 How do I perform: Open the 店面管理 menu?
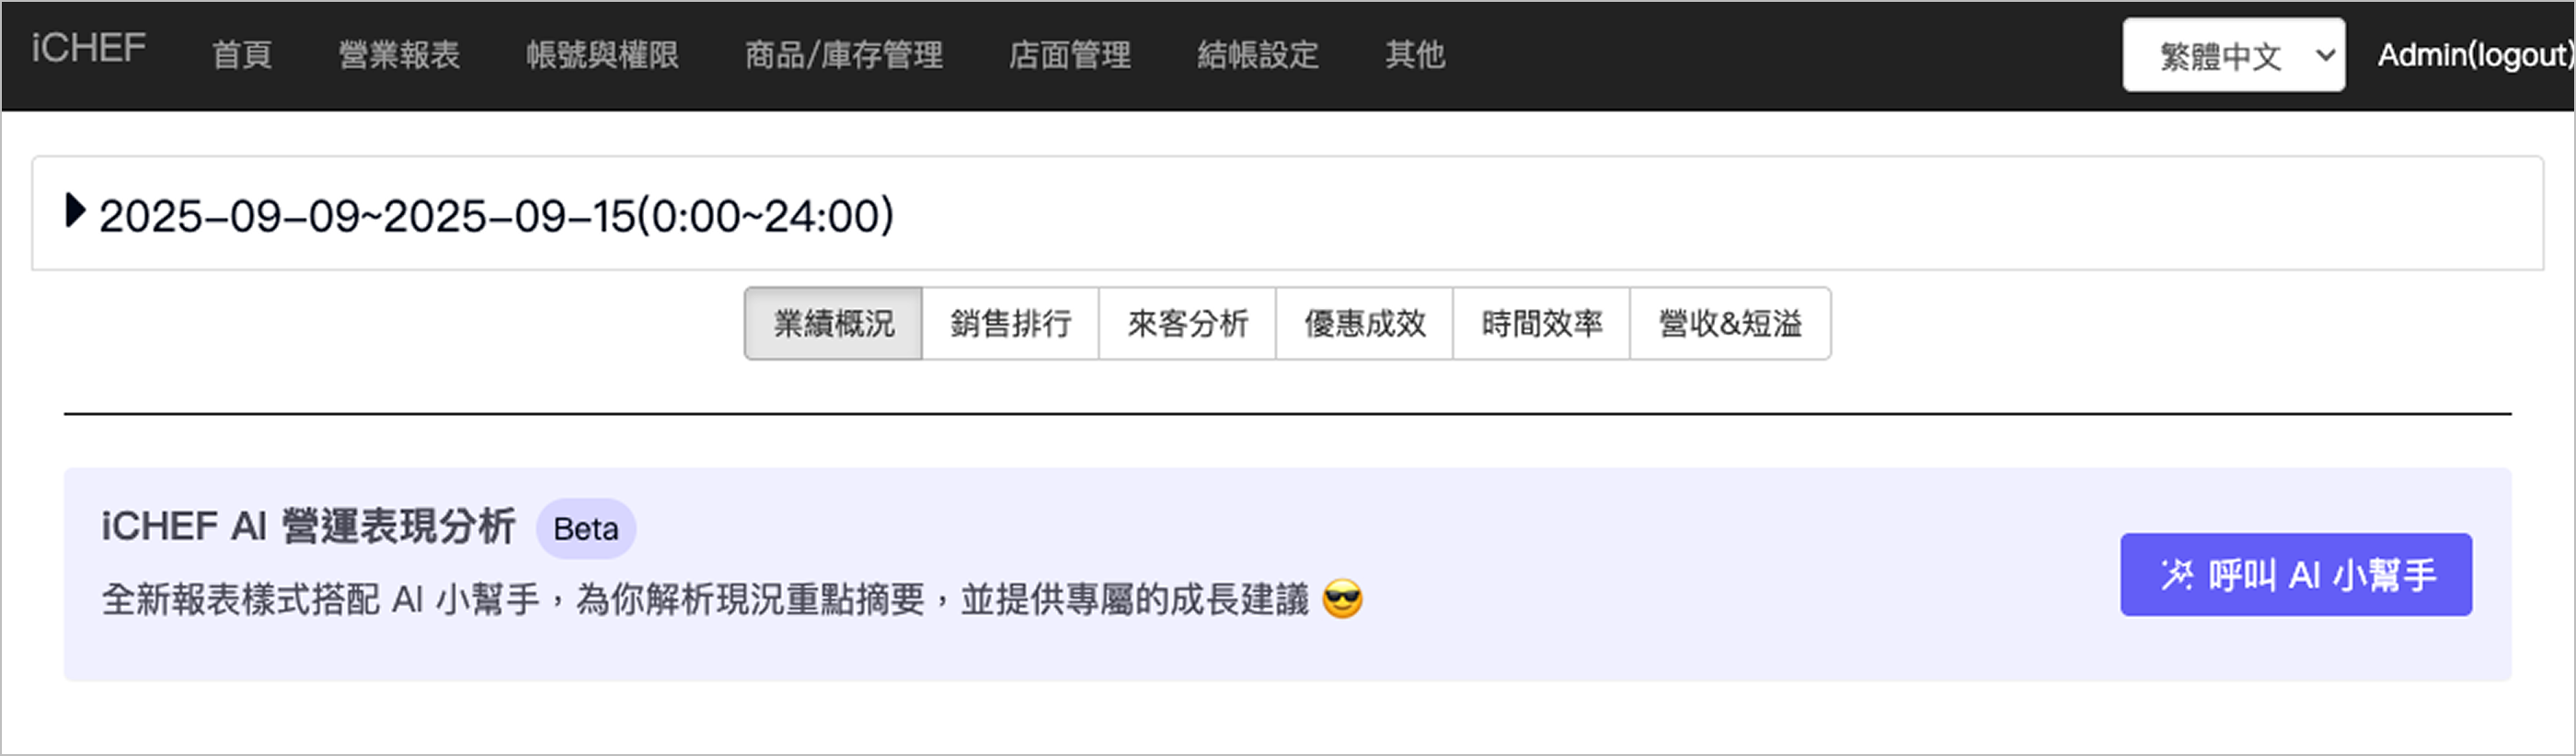(1069, 55)
